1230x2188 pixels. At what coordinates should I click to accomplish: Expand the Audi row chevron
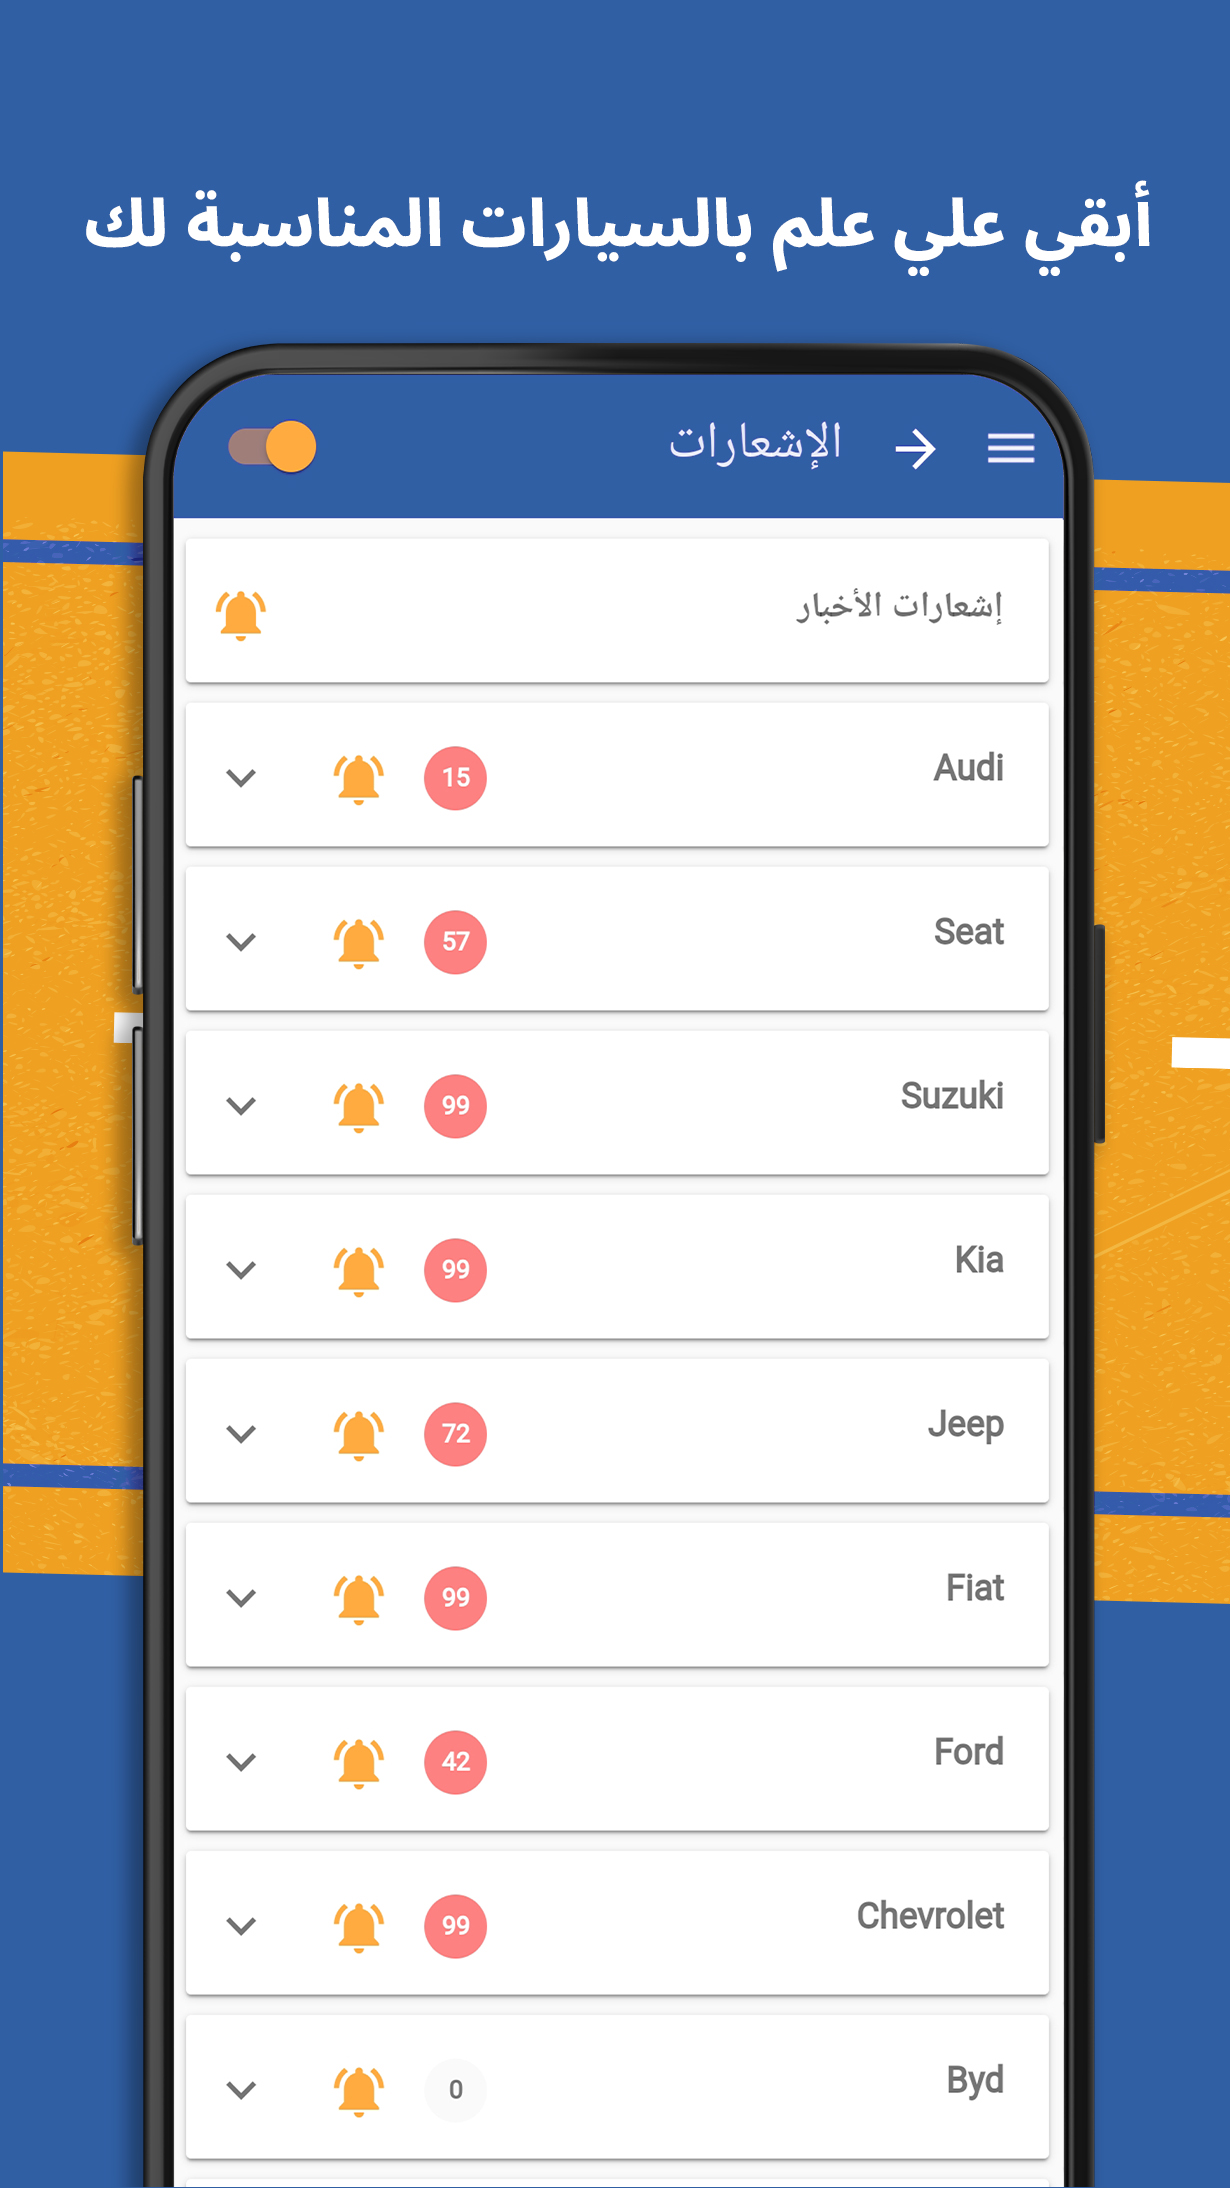pyautogui.click(x=241, y=778)
